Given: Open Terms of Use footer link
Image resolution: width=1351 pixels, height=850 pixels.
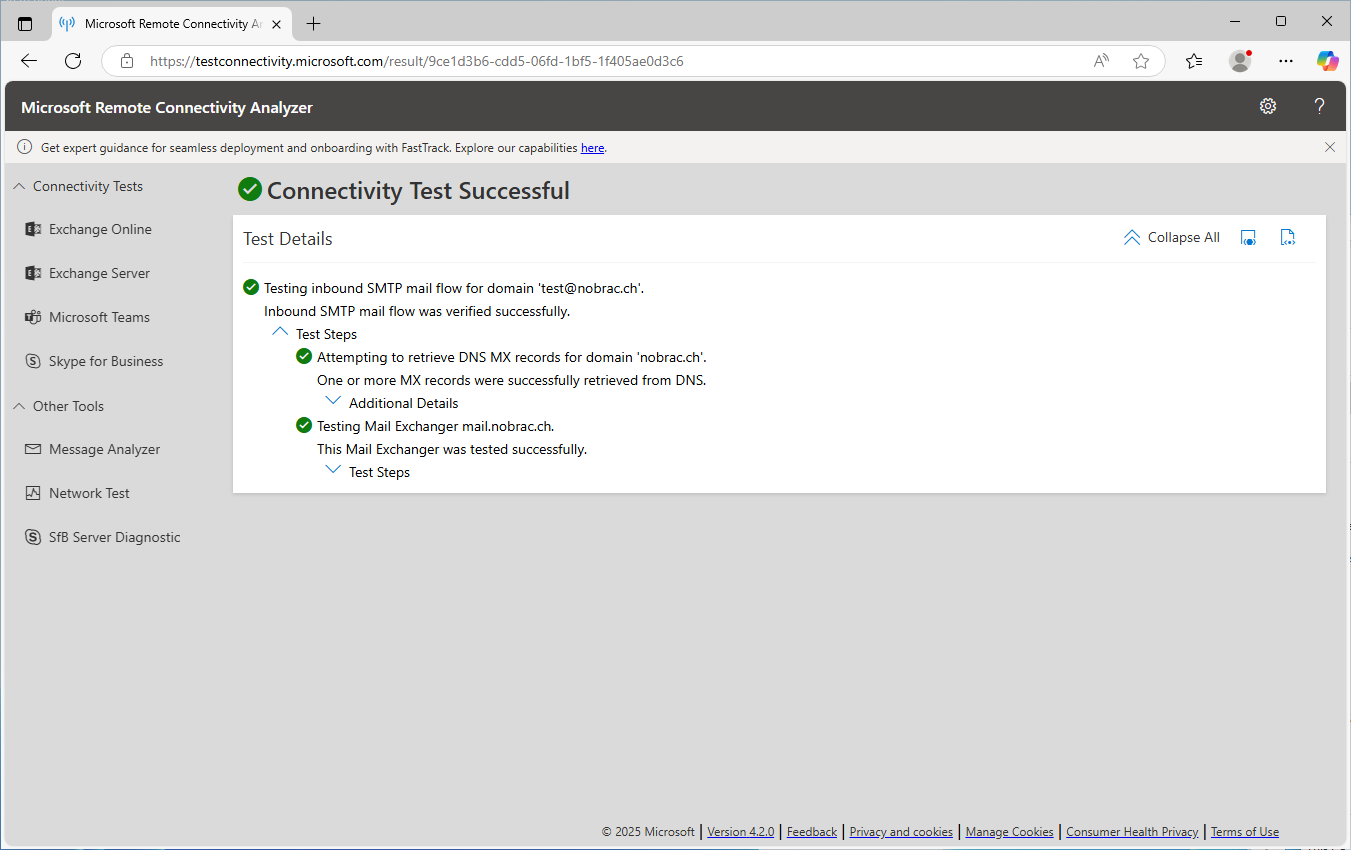Looking at the screenshot, I should [1245, 832].
